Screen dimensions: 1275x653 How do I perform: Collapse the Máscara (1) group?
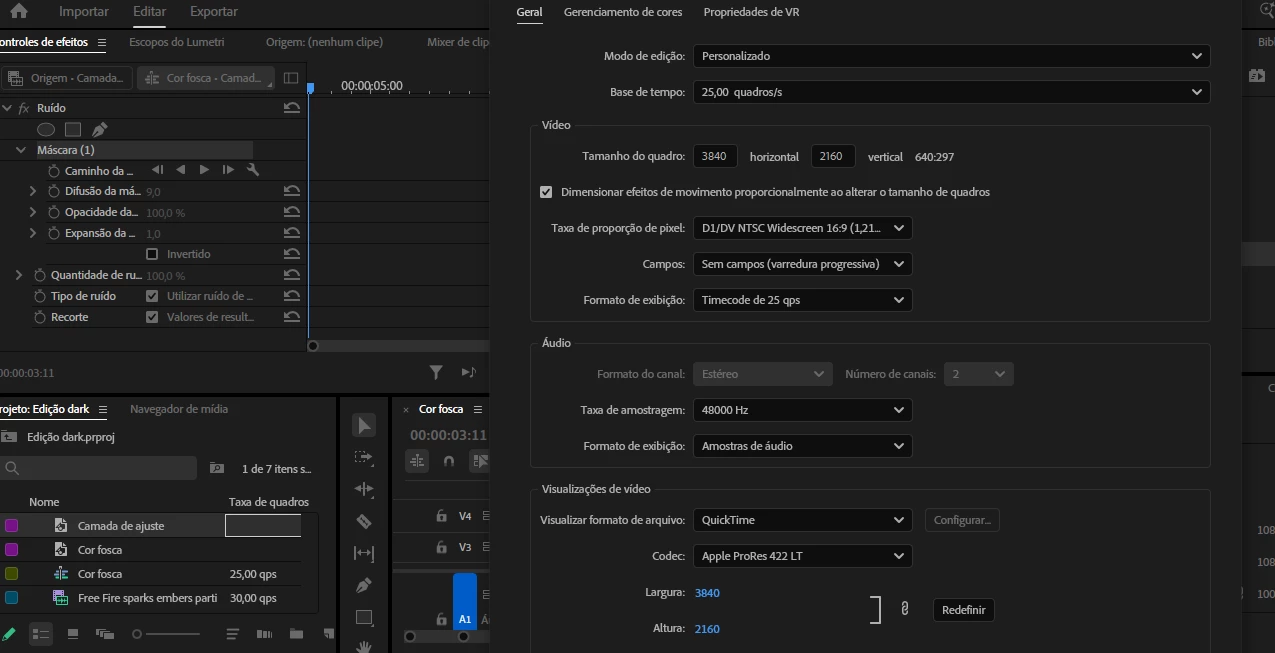click(x=21, y=150)
